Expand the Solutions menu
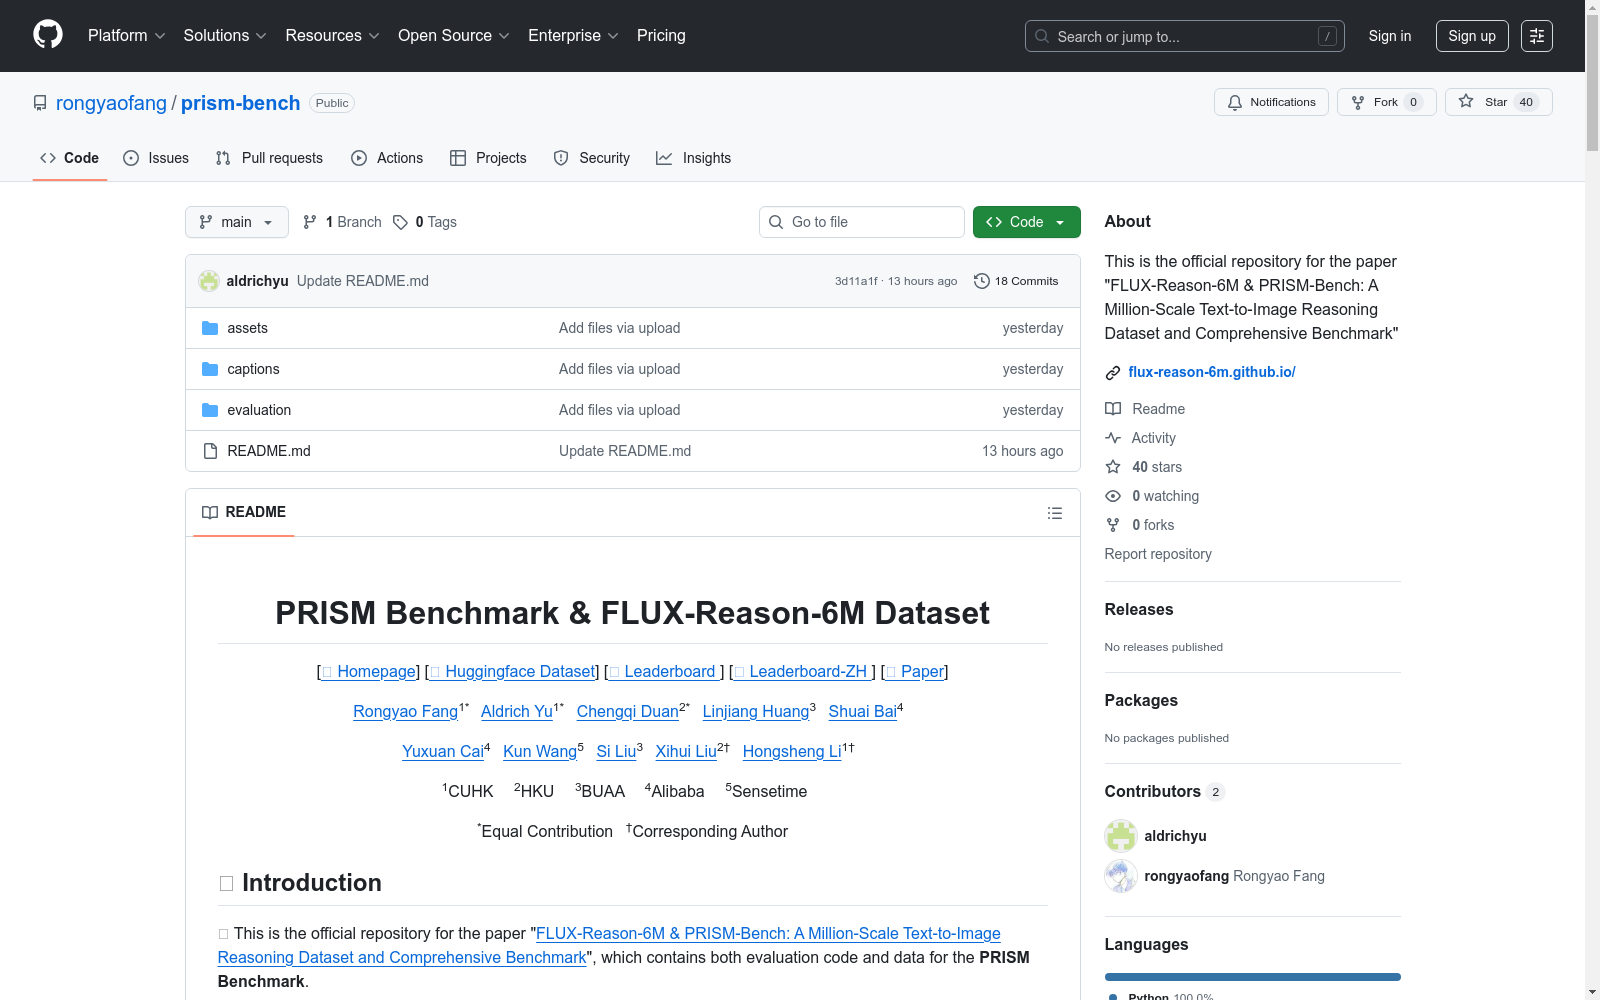 (225, 36)
